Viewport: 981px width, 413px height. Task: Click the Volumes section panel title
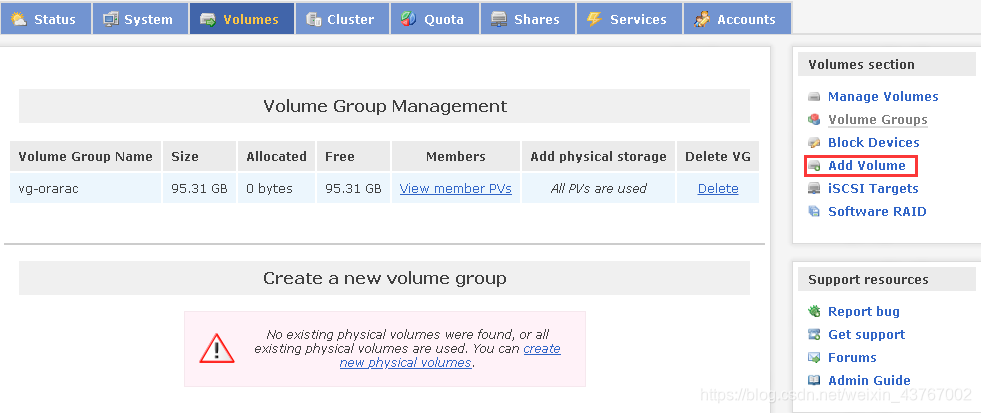coord(861,64)
